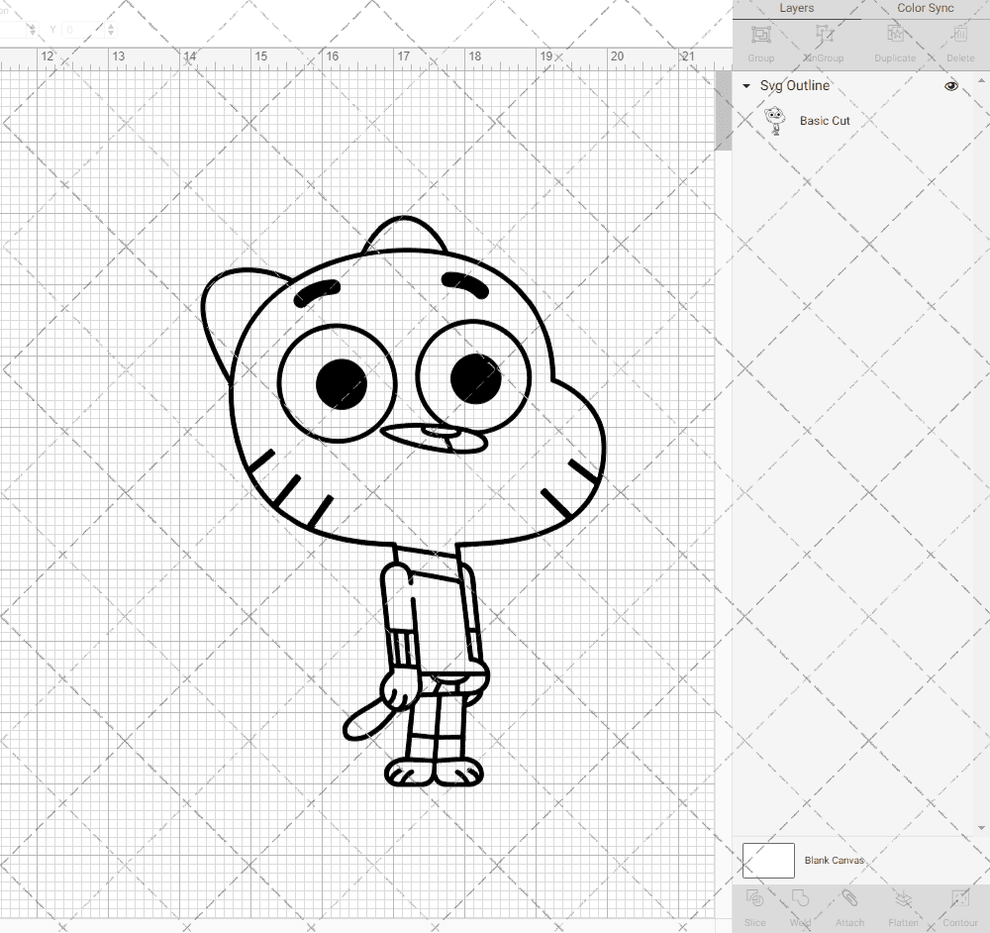Open the Blank Canvas color picker

(x=768, y=860)
